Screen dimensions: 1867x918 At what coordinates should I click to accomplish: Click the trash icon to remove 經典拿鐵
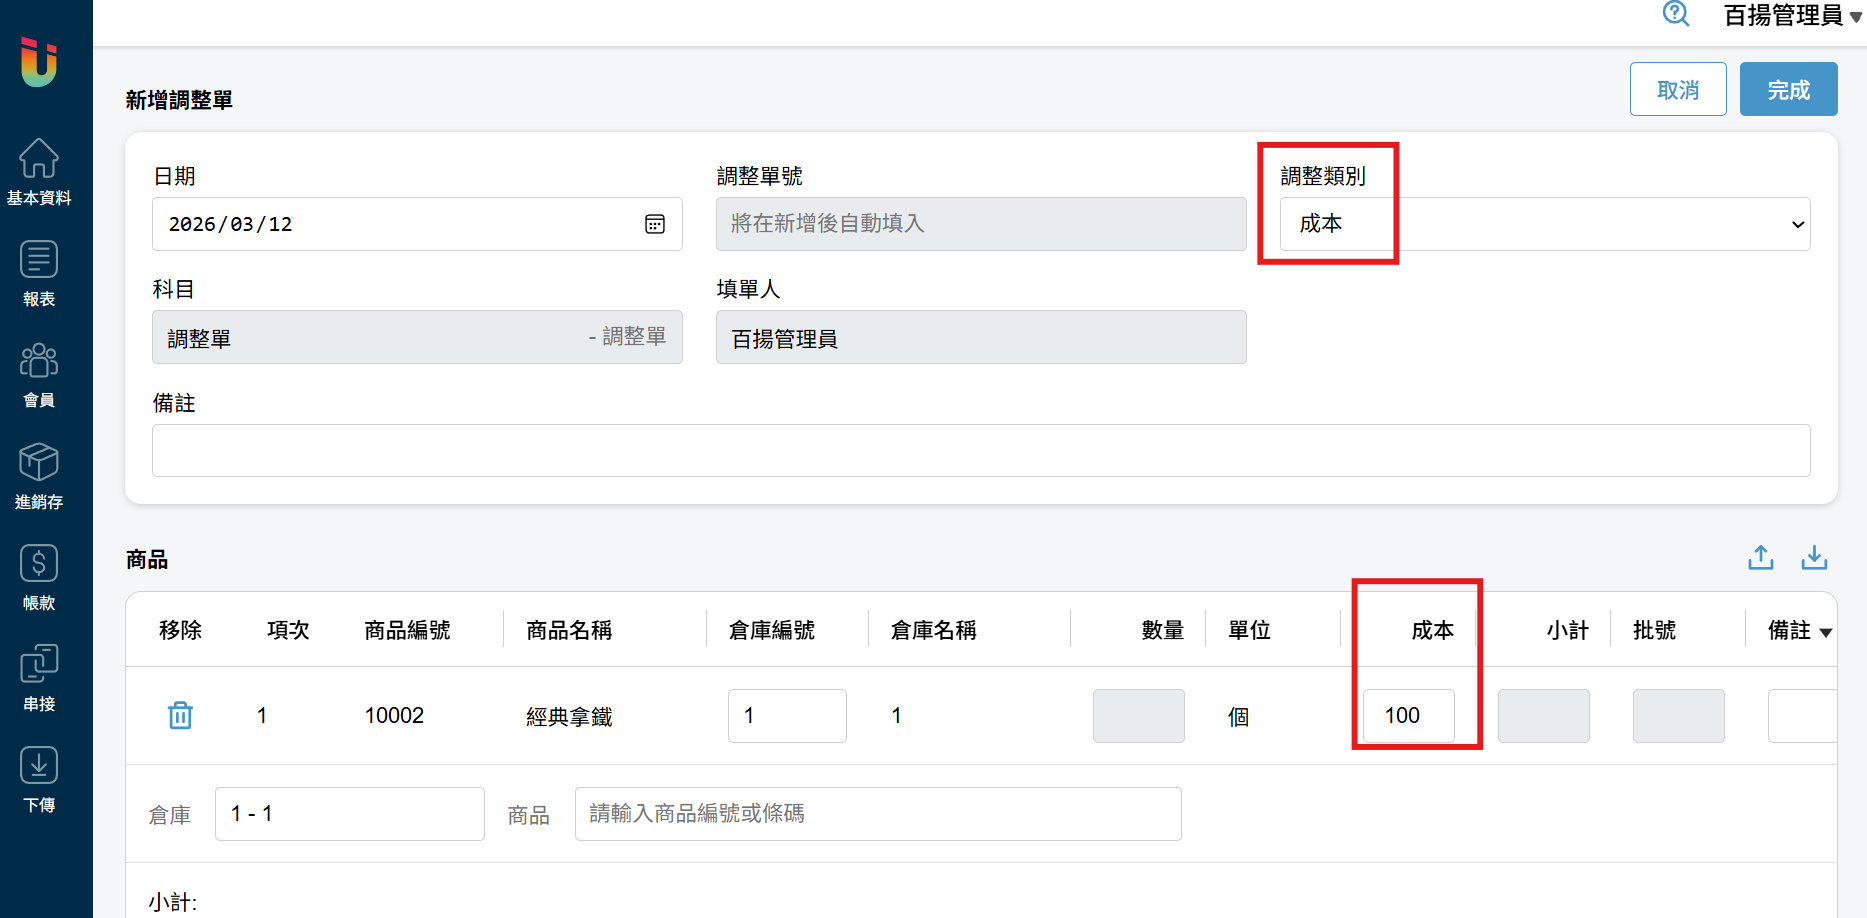click(180, 716)
